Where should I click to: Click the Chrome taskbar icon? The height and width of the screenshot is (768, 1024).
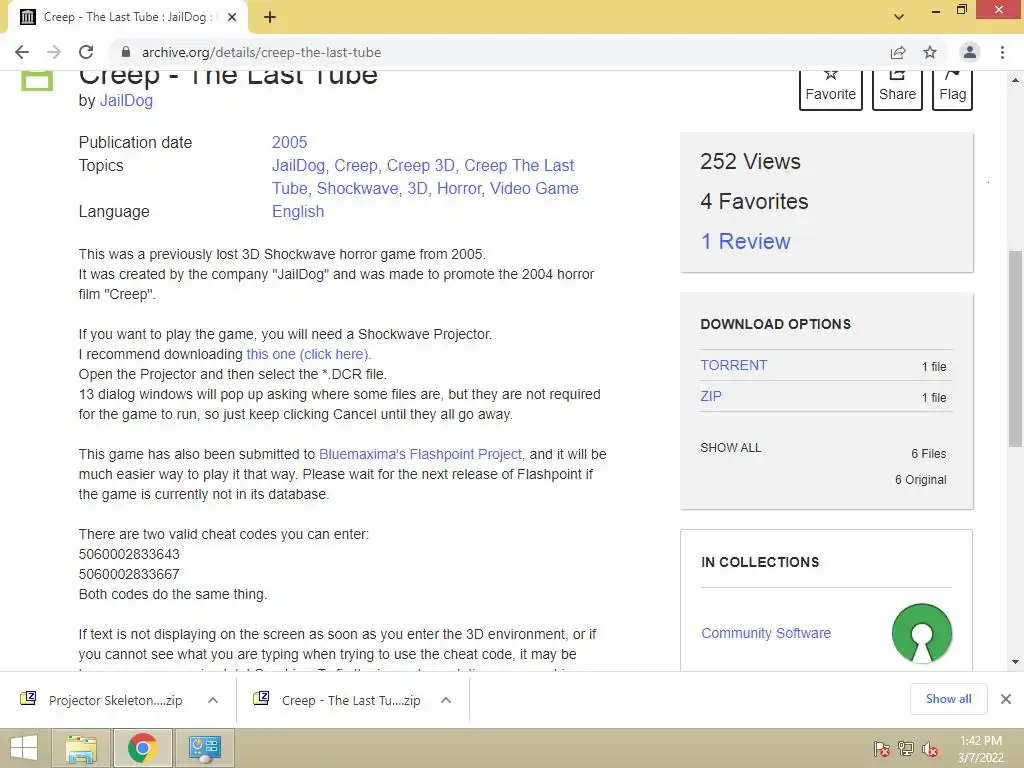tap(142, 748)
